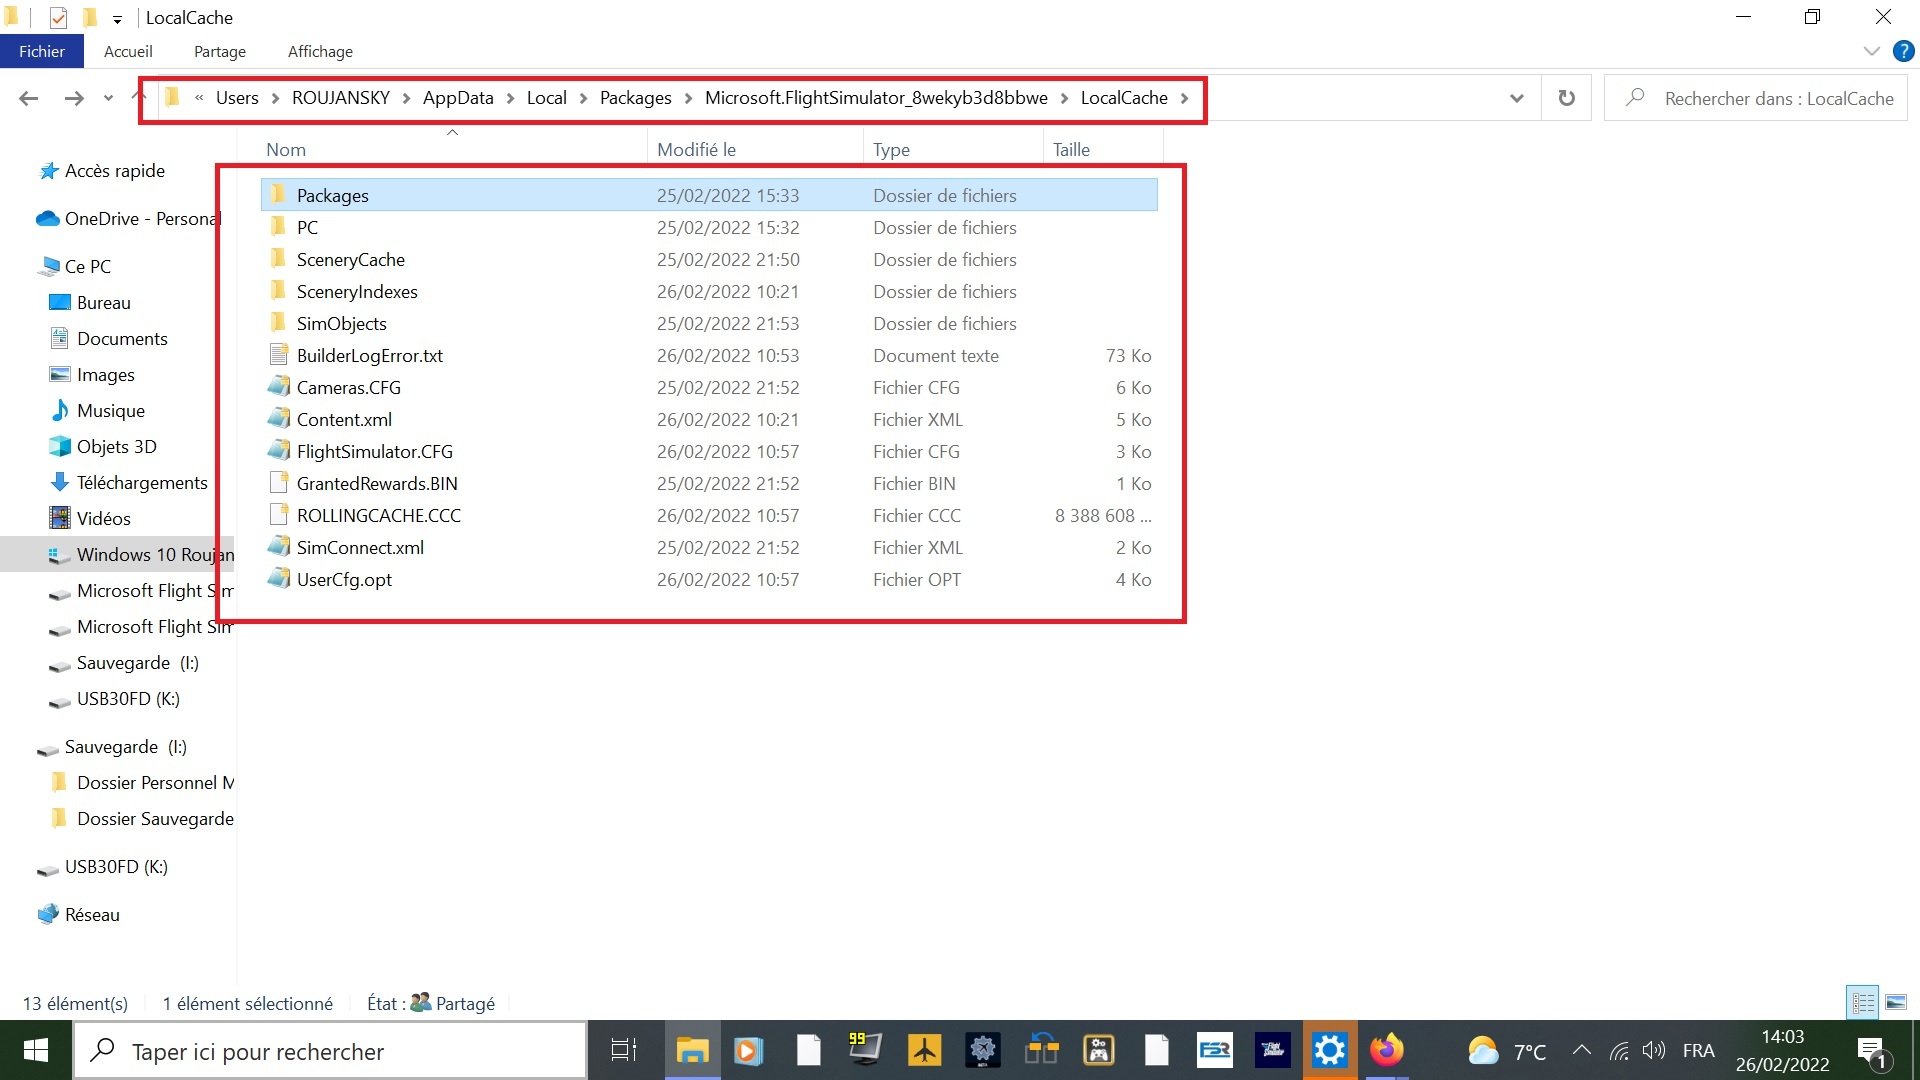Open Task View in the taskbar
1920x1080 pixels.
click(x=624, y=1050)
